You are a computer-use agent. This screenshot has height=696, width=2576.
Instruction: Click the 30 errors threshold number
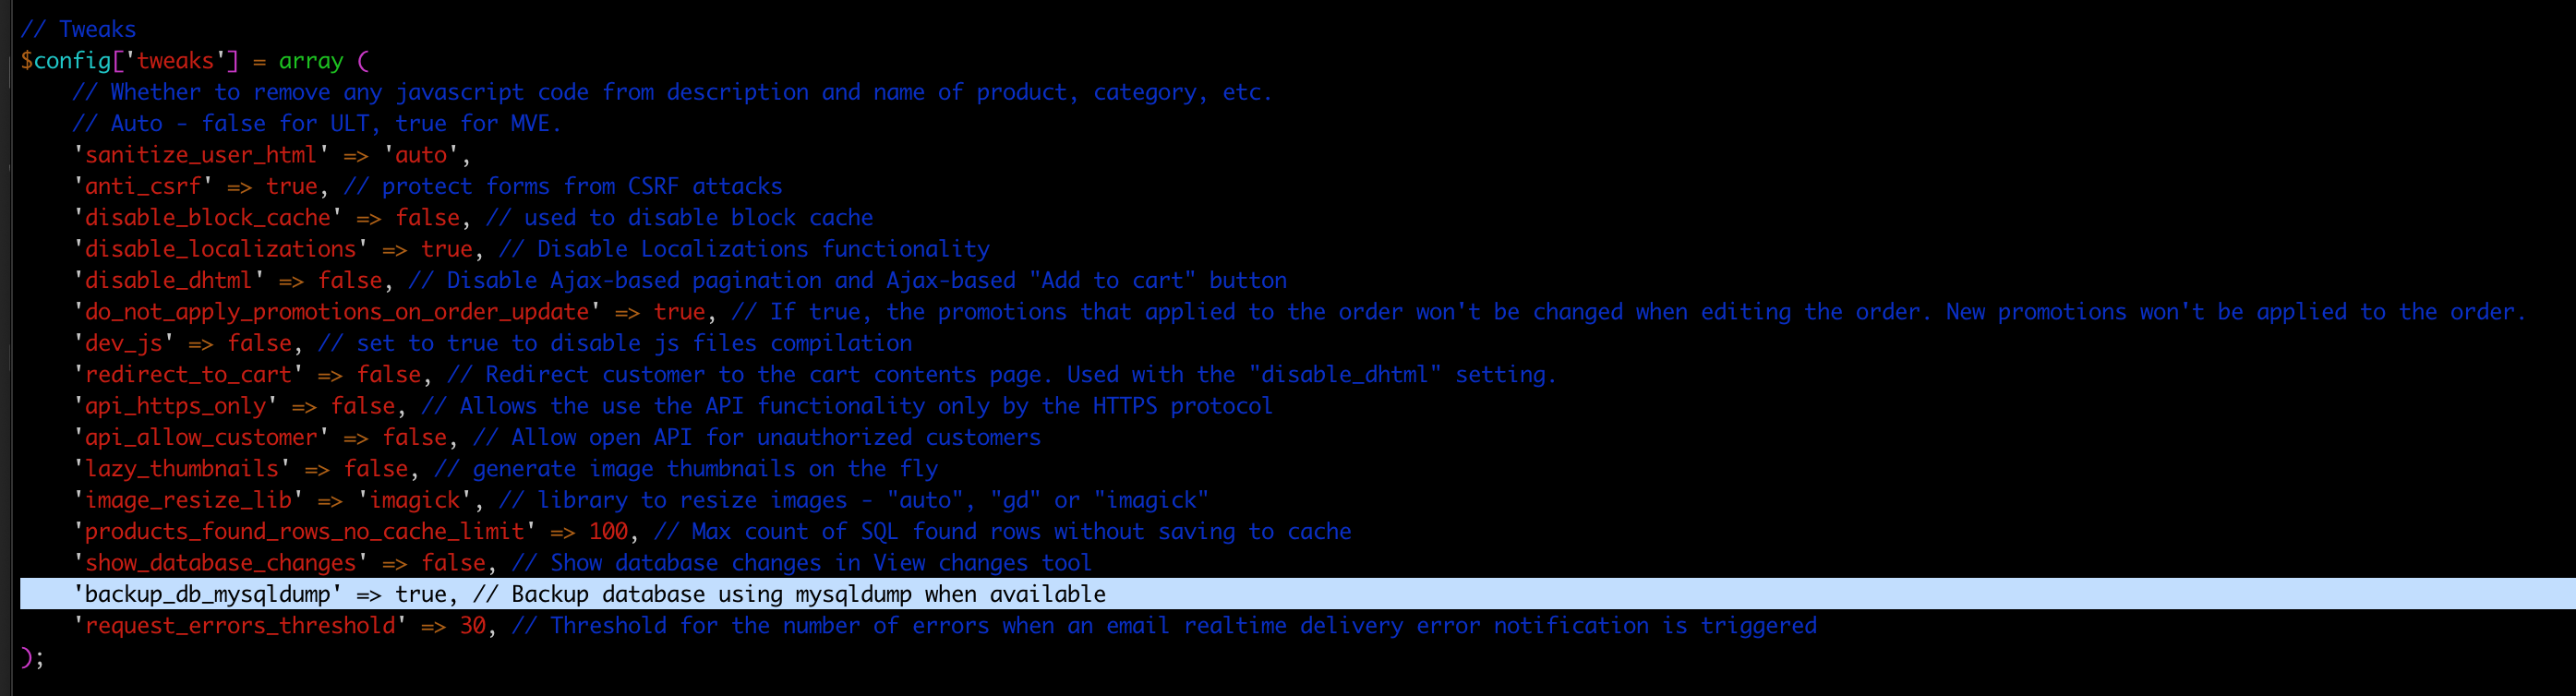click(473, 626)
